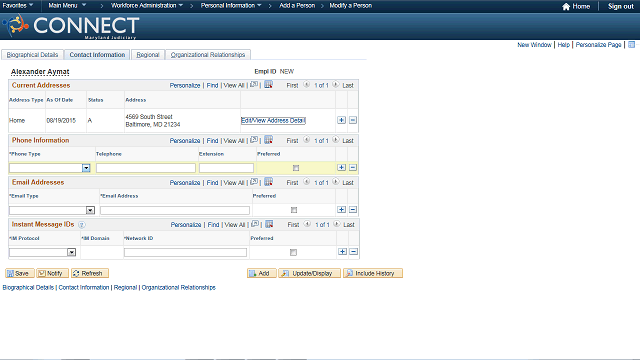Tick Preferred checkbox for email address

pos(294,210)
